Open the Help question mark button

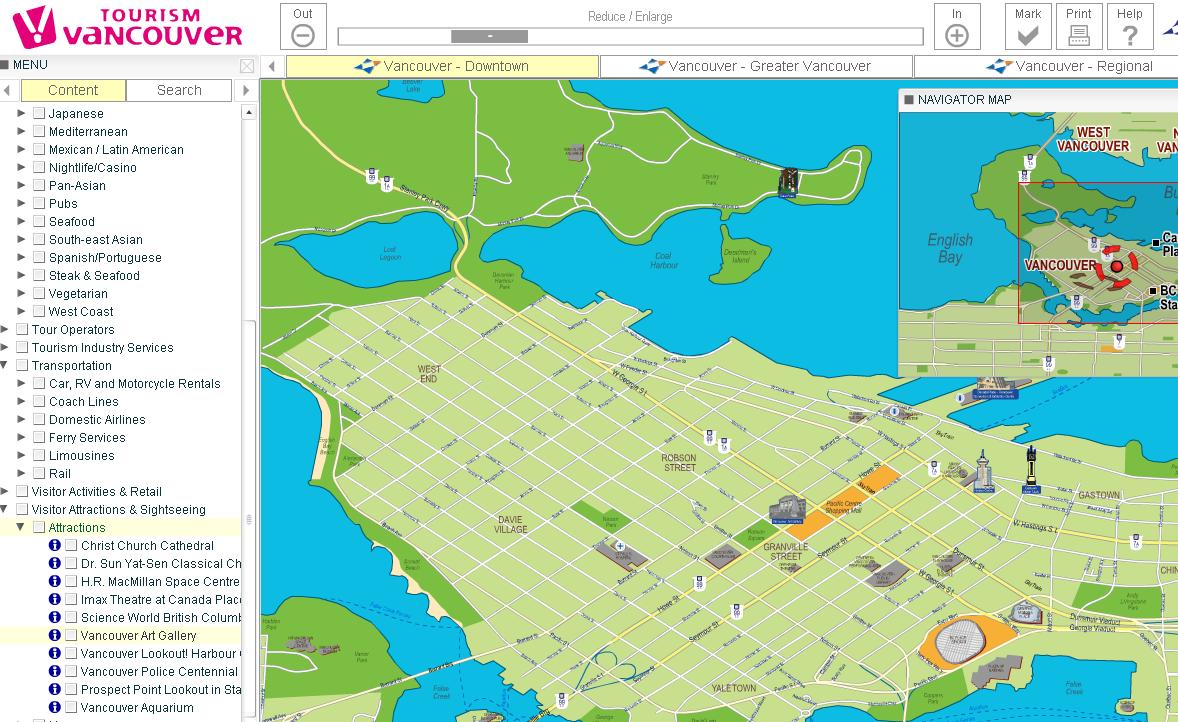point(1129,27)
